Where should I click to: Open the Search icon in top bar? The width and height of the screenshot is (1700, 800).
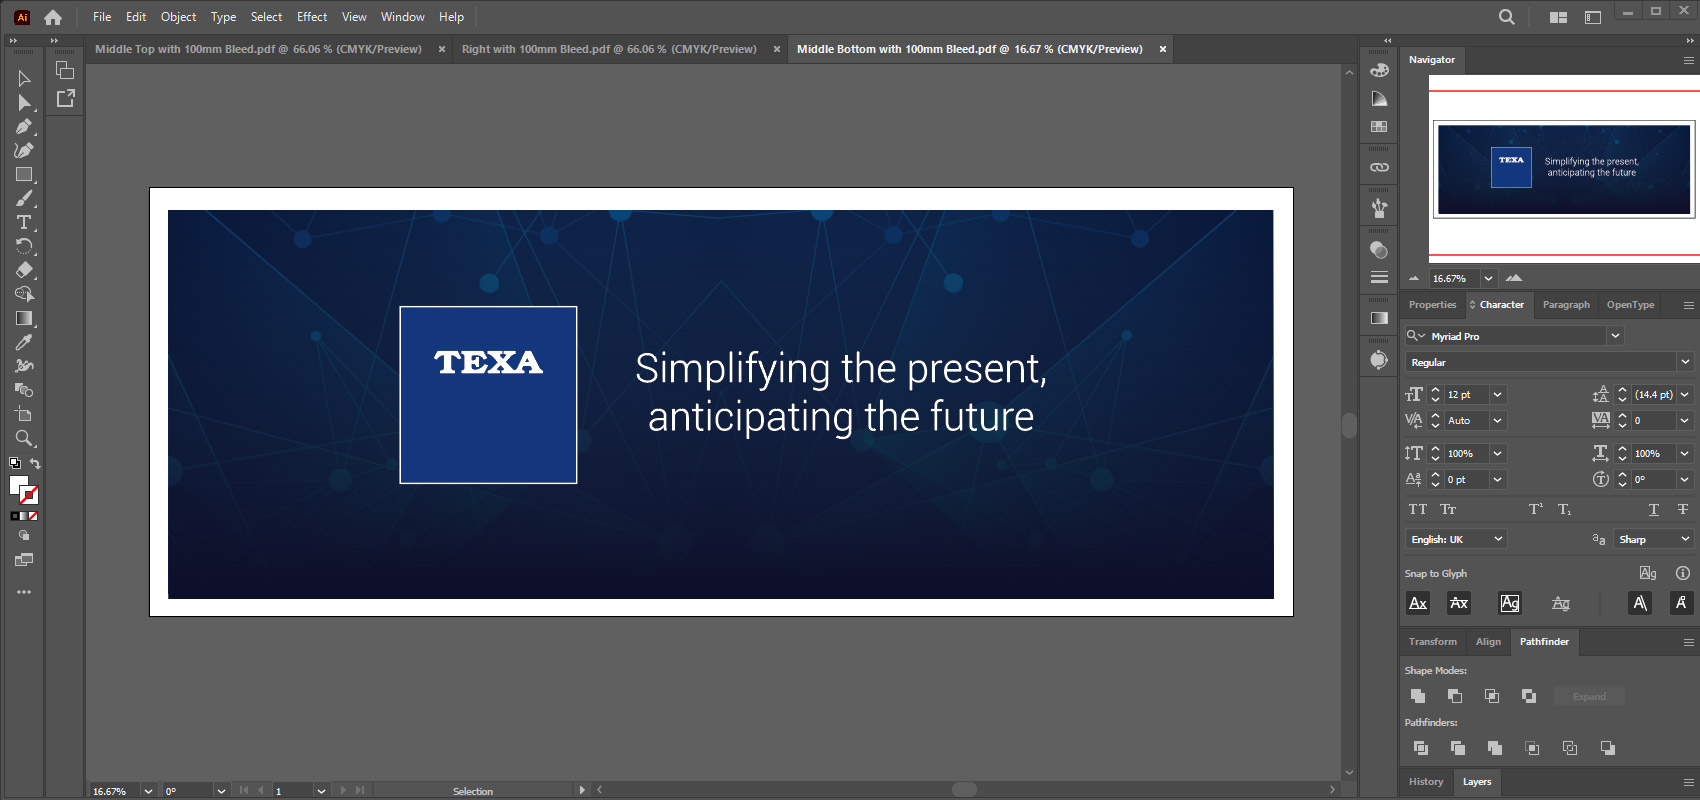1507,17
